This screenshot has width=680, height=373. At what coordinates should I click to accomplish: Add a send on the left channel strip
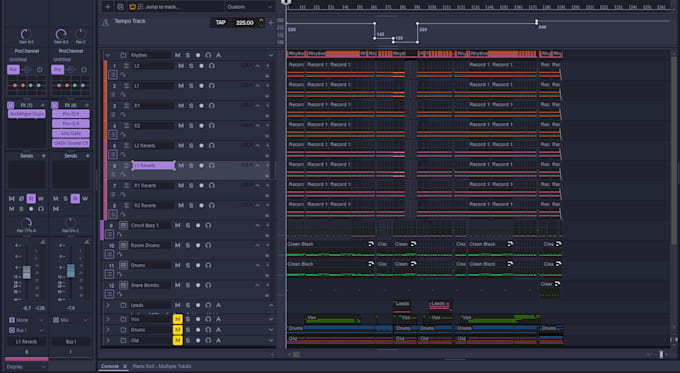pyautogui.click(x=43, y=156)
